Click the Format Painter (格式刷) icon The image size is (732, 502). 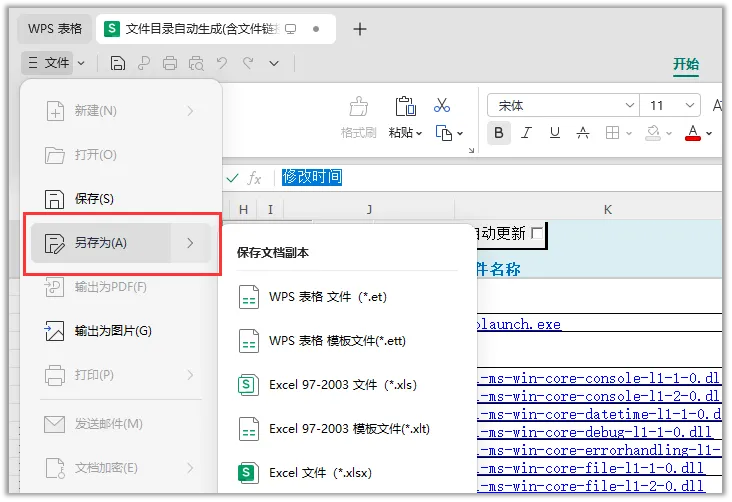point(359,106)
